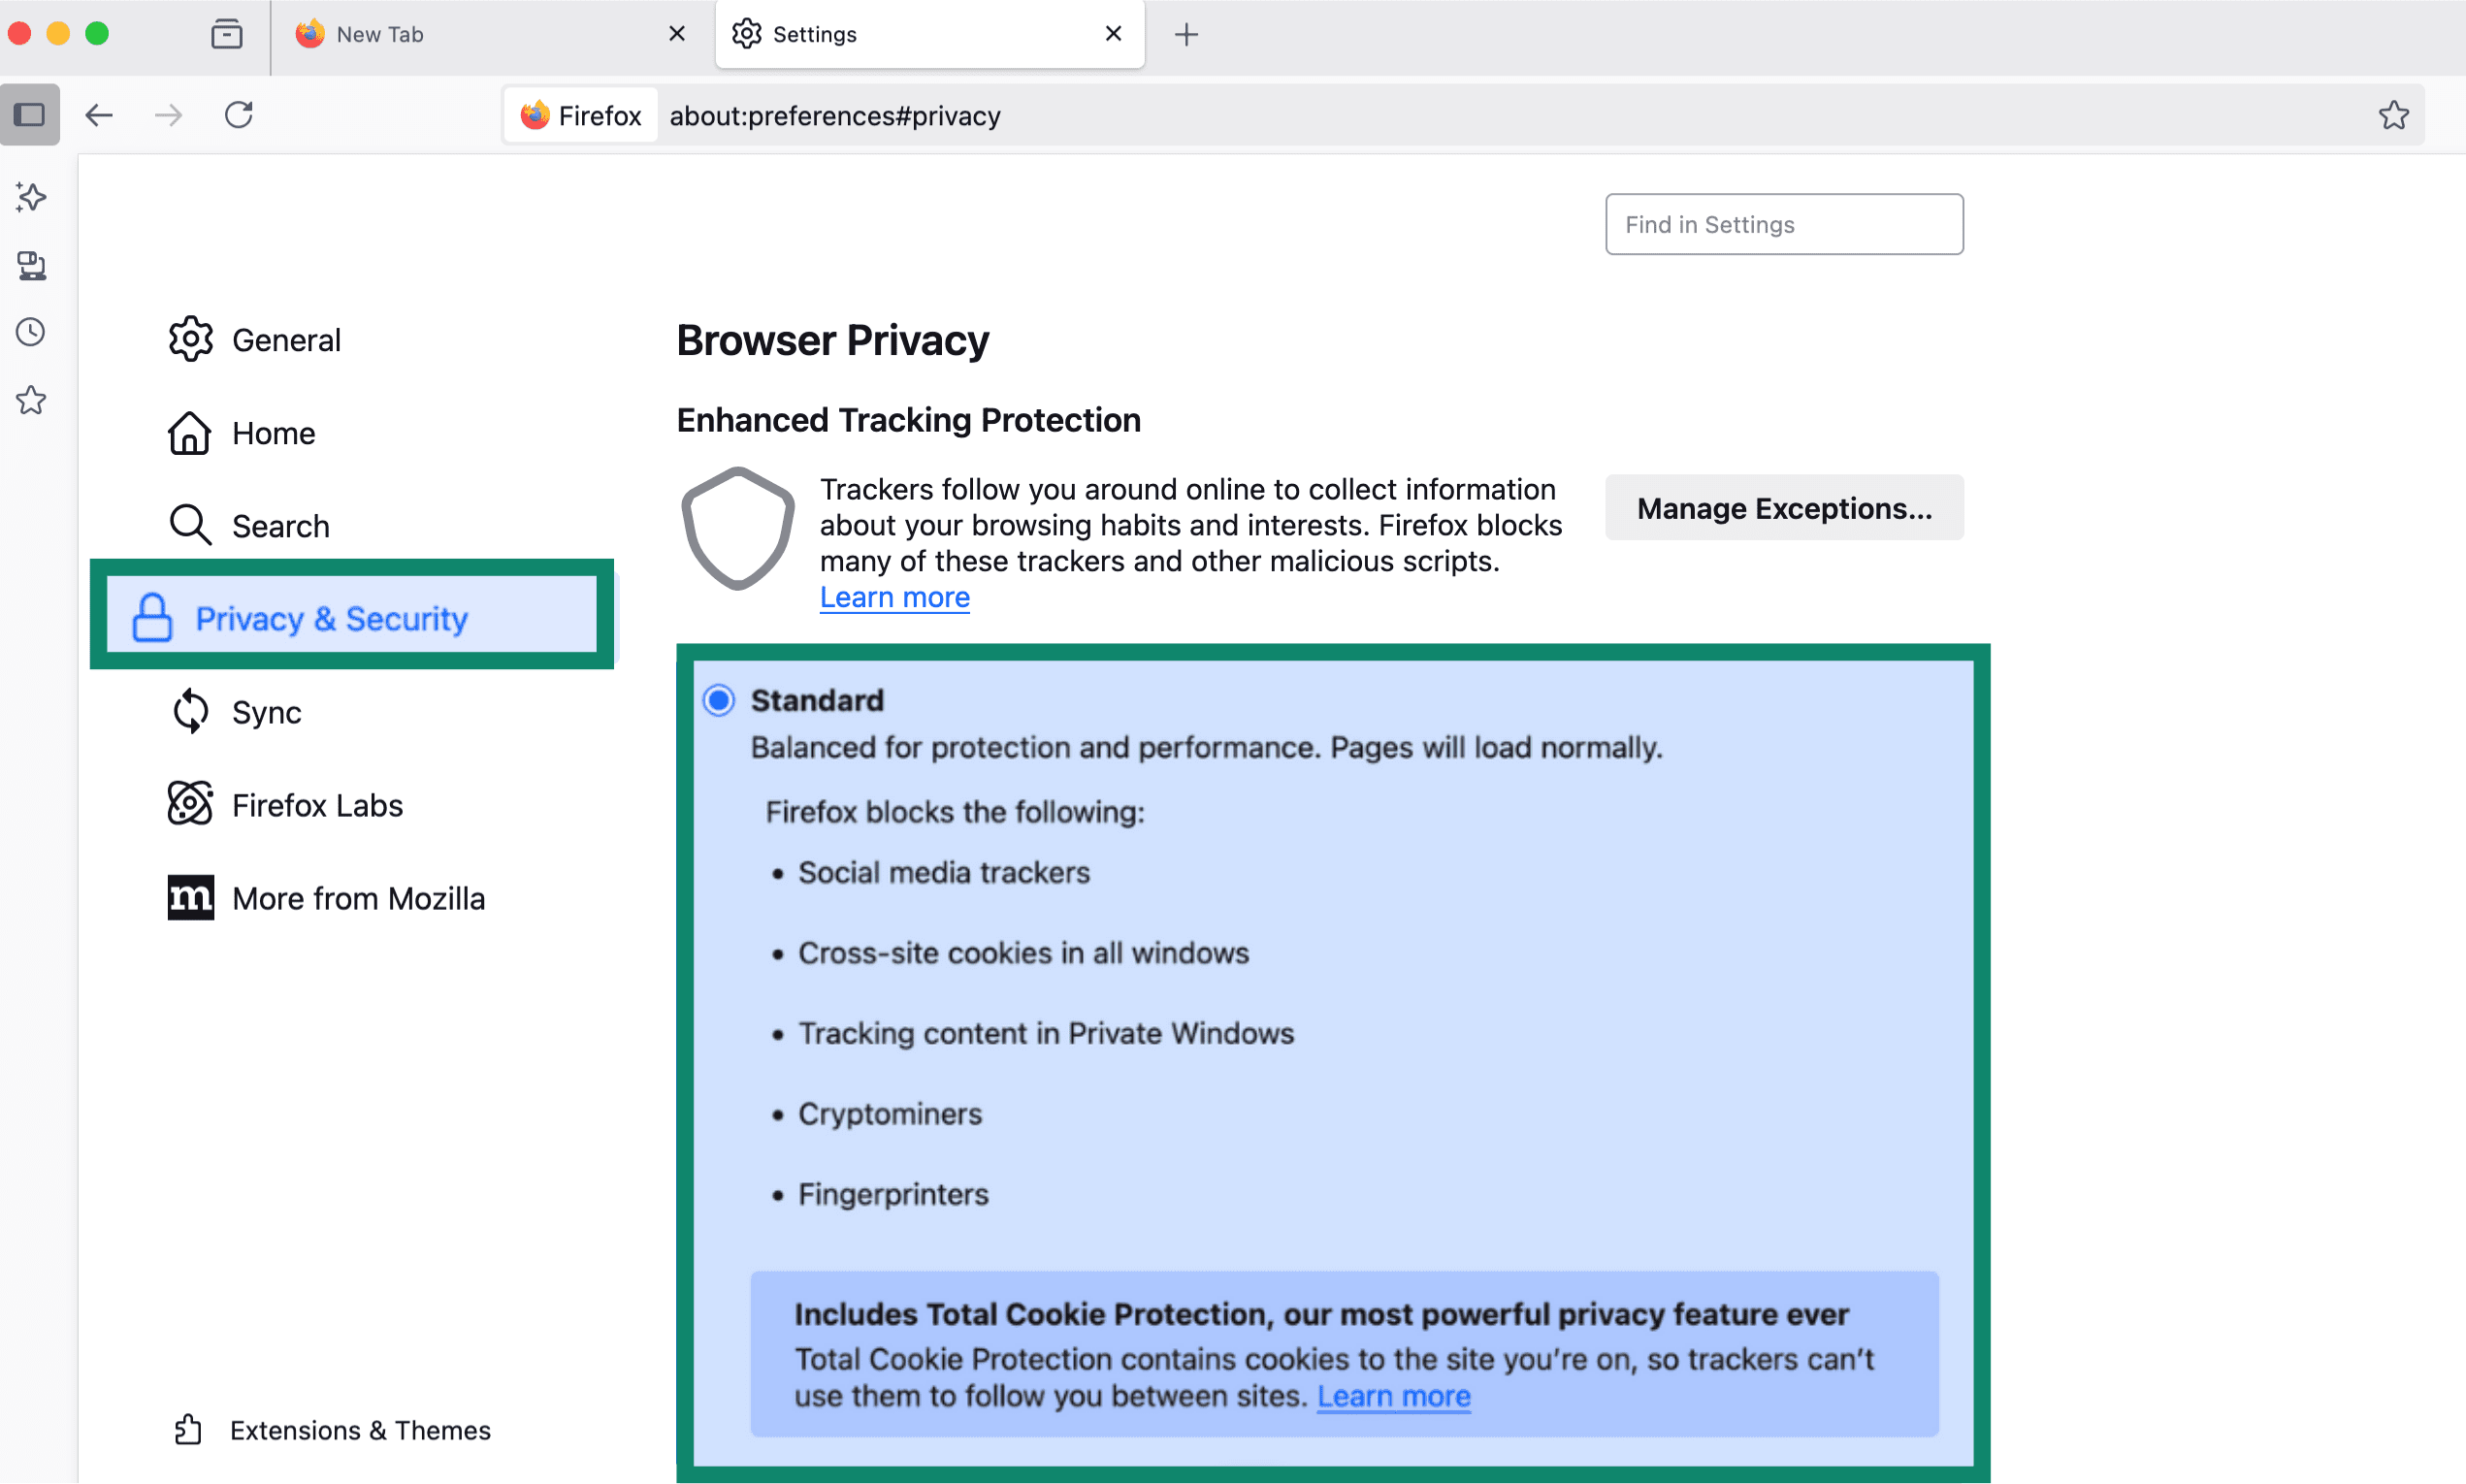Click the Privacy & Security lock icon
Screen dimensions: 2466x1484
(152, 617)
